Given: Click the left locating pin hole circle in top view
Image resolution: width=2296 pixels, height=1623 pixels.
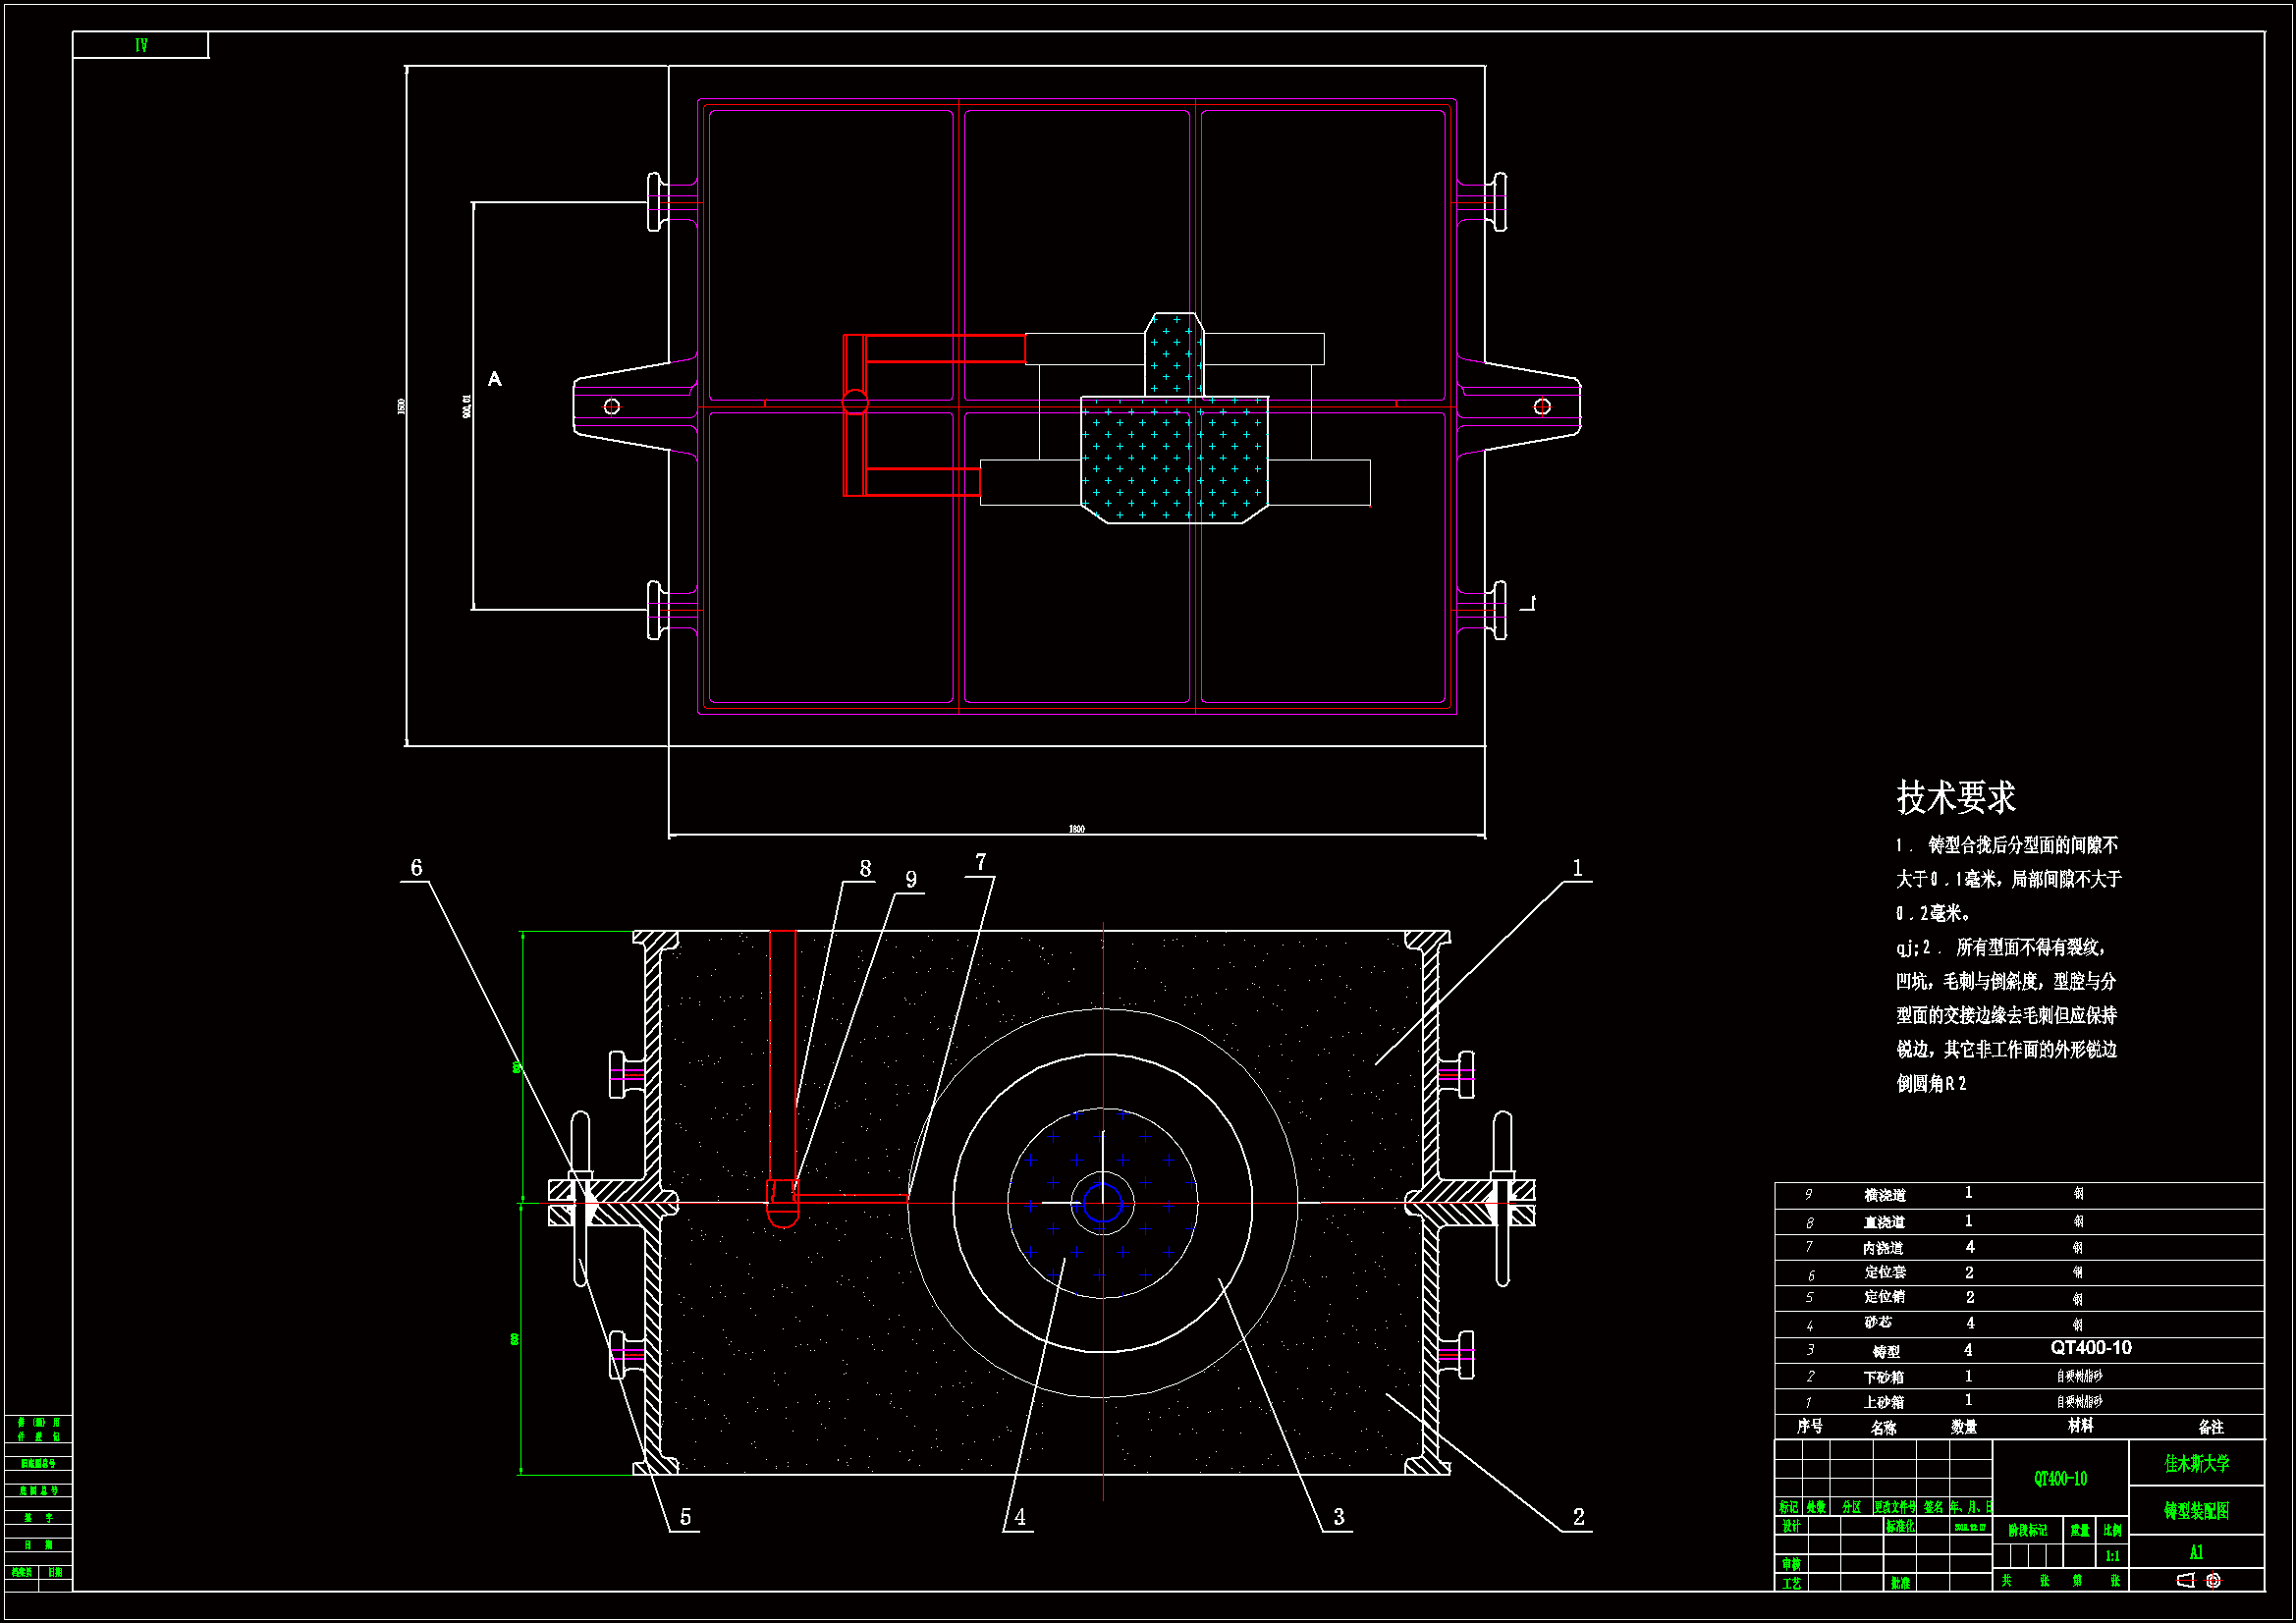Looking at the screenshot, I should coord(612,406).
